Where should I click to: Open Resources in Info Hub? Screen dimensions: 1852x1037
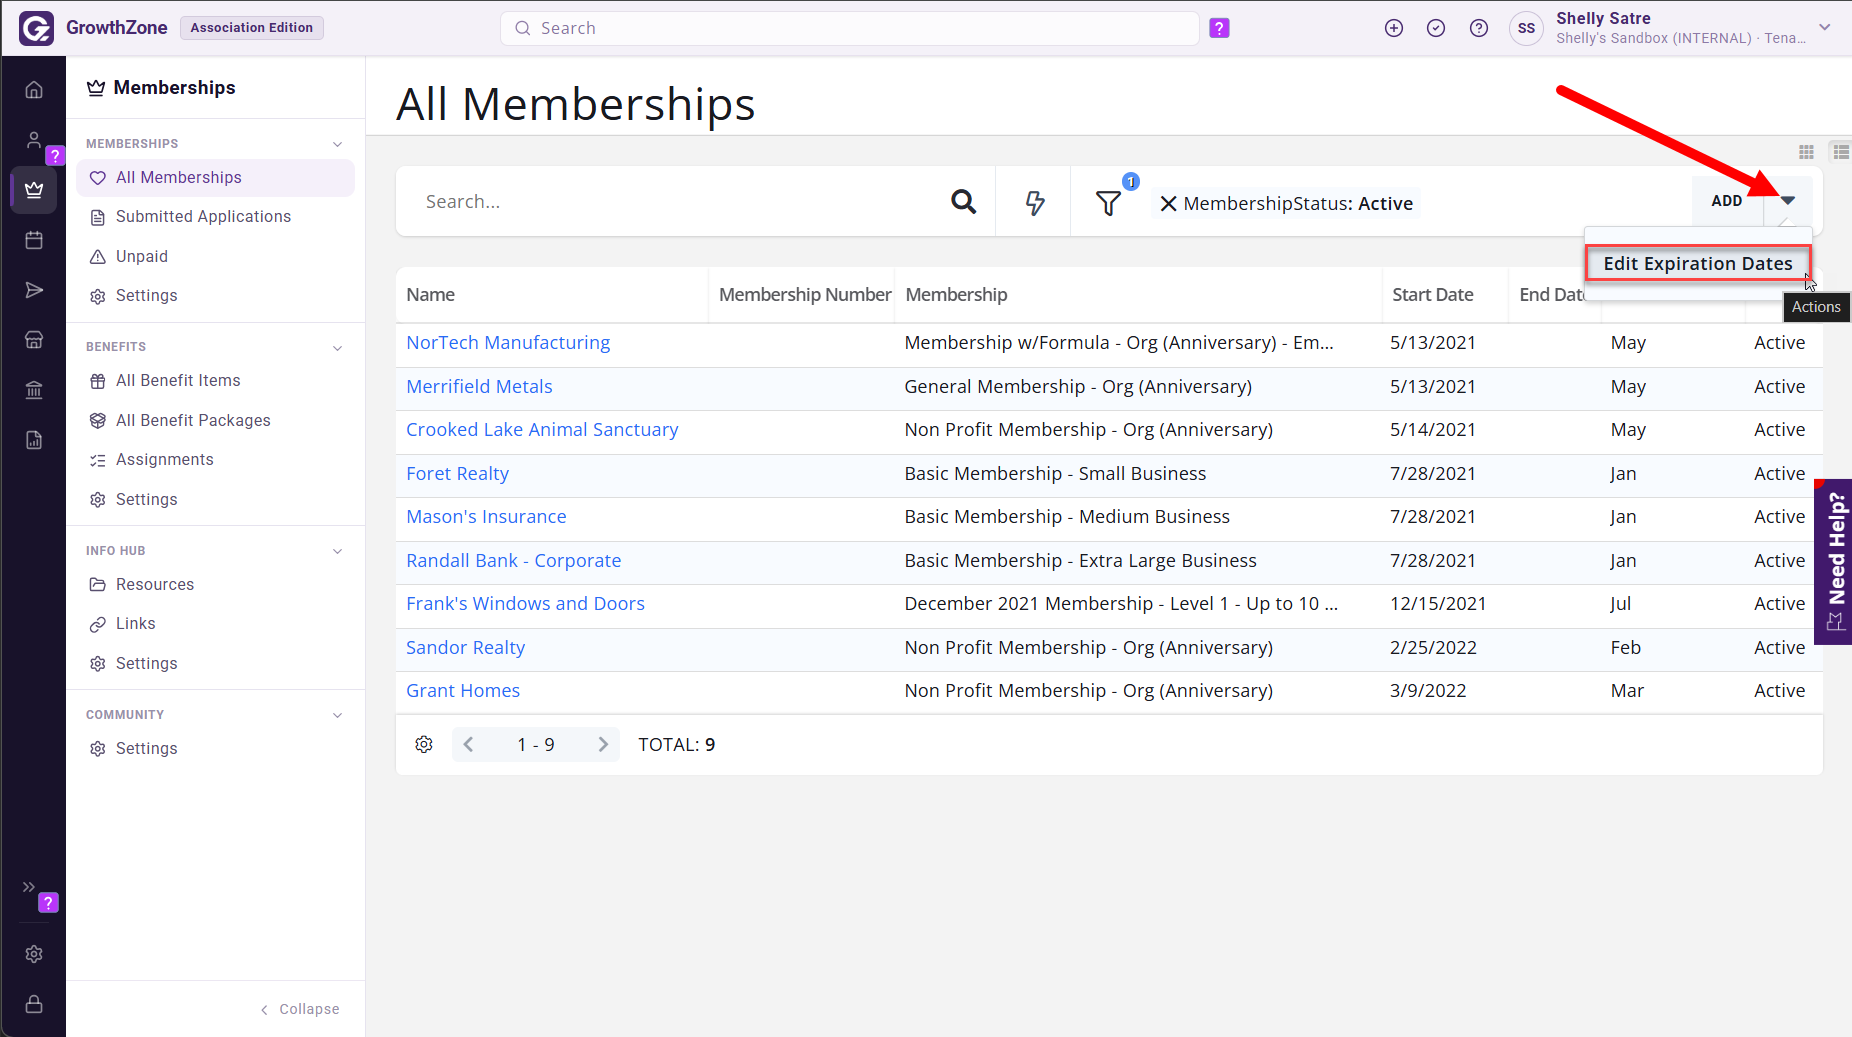pos(155,585)
